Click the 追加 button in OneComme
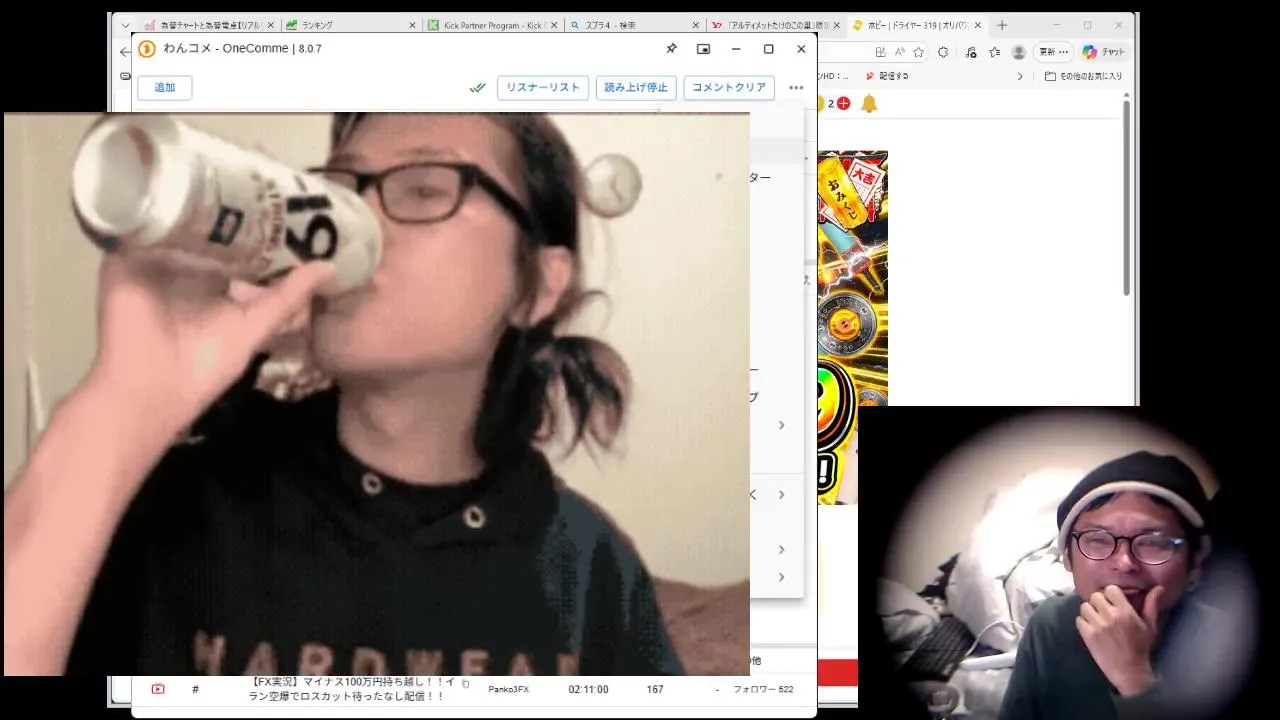The image size is (1280, 720). point(165,88)
